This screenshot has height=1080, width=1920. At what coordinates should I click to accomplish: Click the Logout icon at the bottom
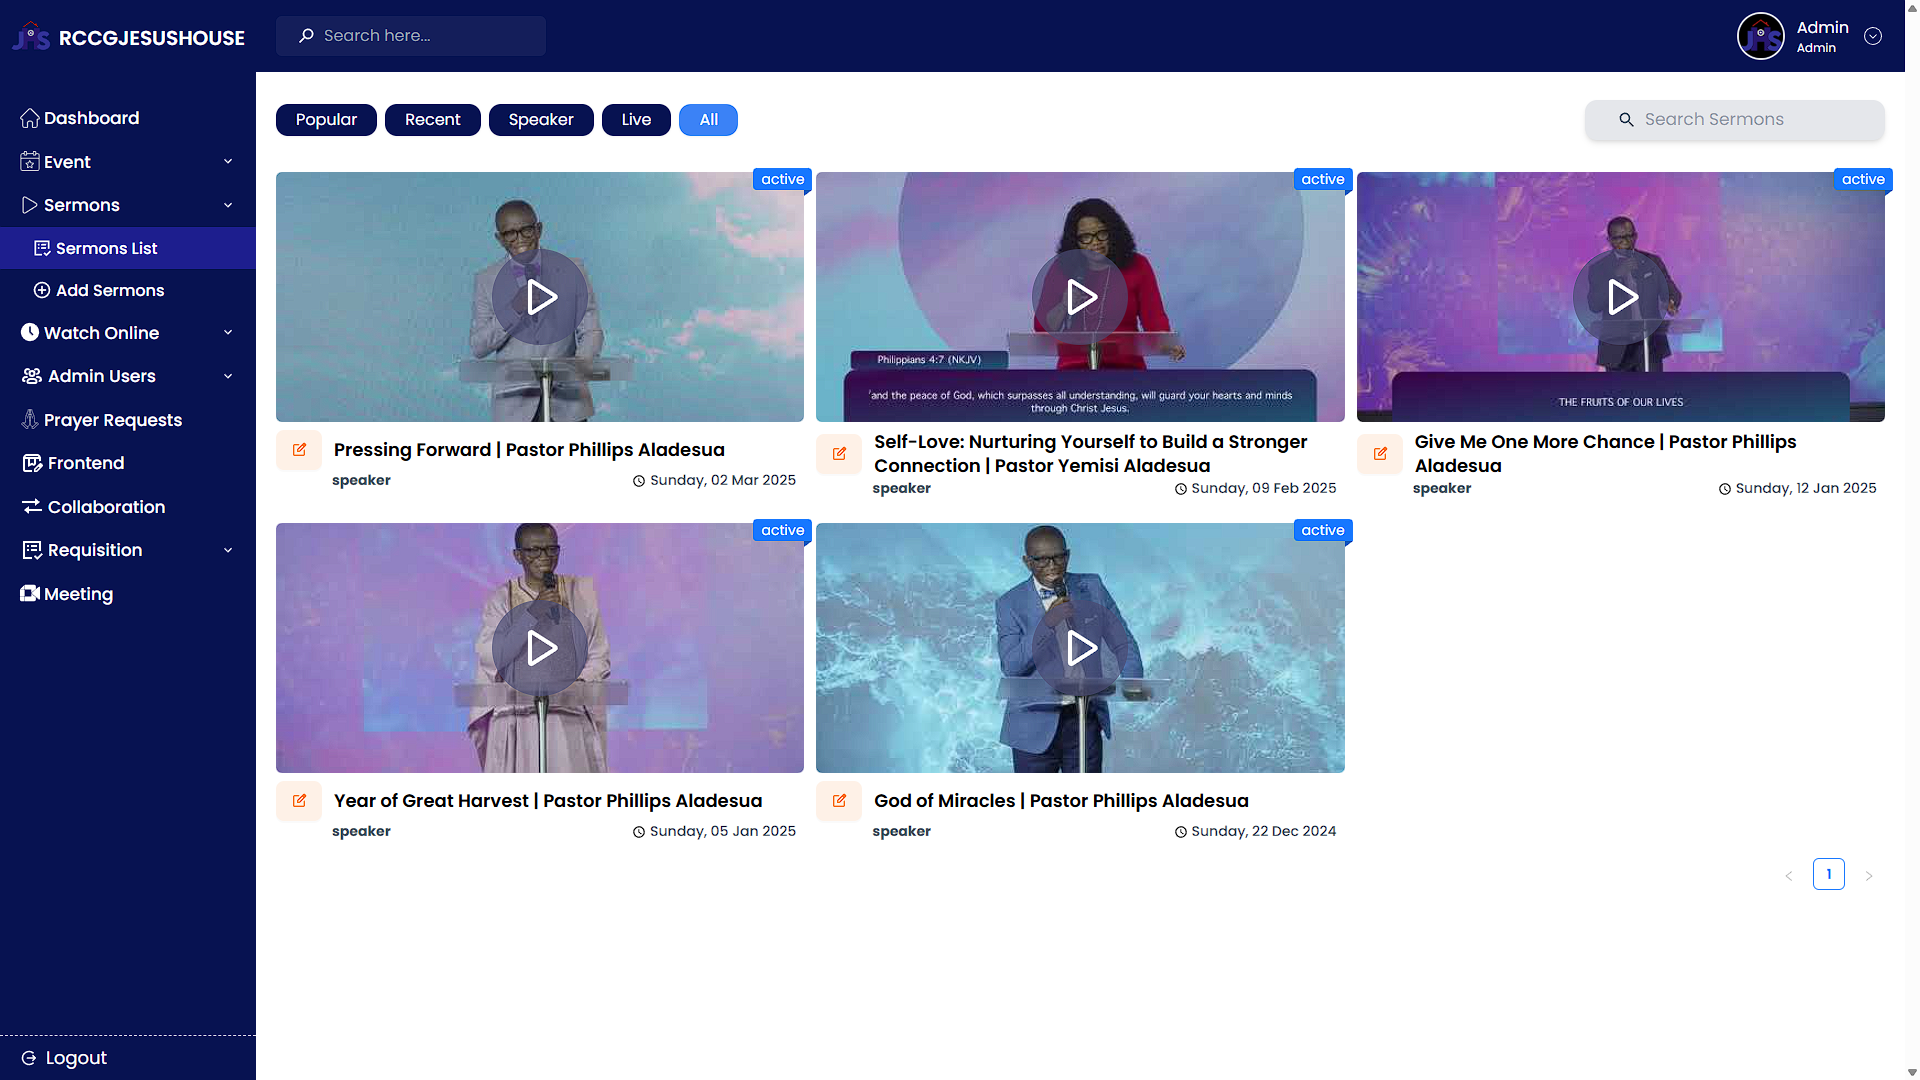[28, 1057]
